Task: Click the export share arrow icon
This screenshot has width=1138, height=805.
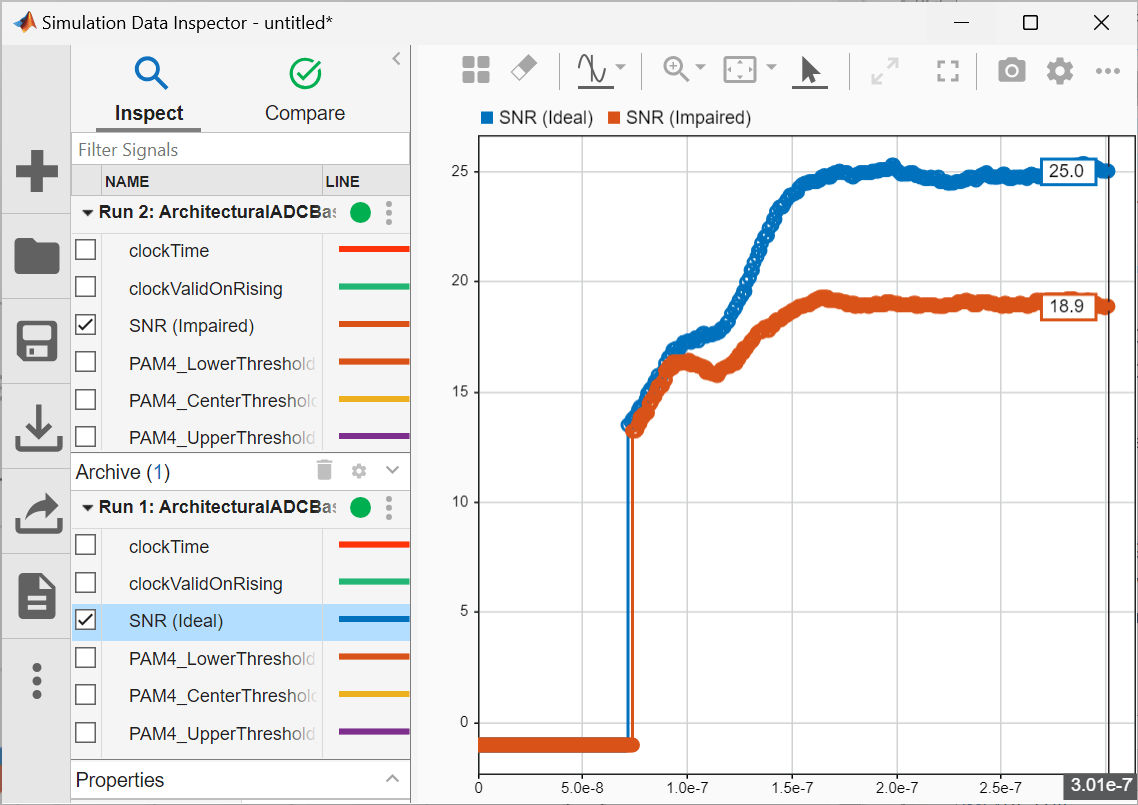Action: click(37, 514)
